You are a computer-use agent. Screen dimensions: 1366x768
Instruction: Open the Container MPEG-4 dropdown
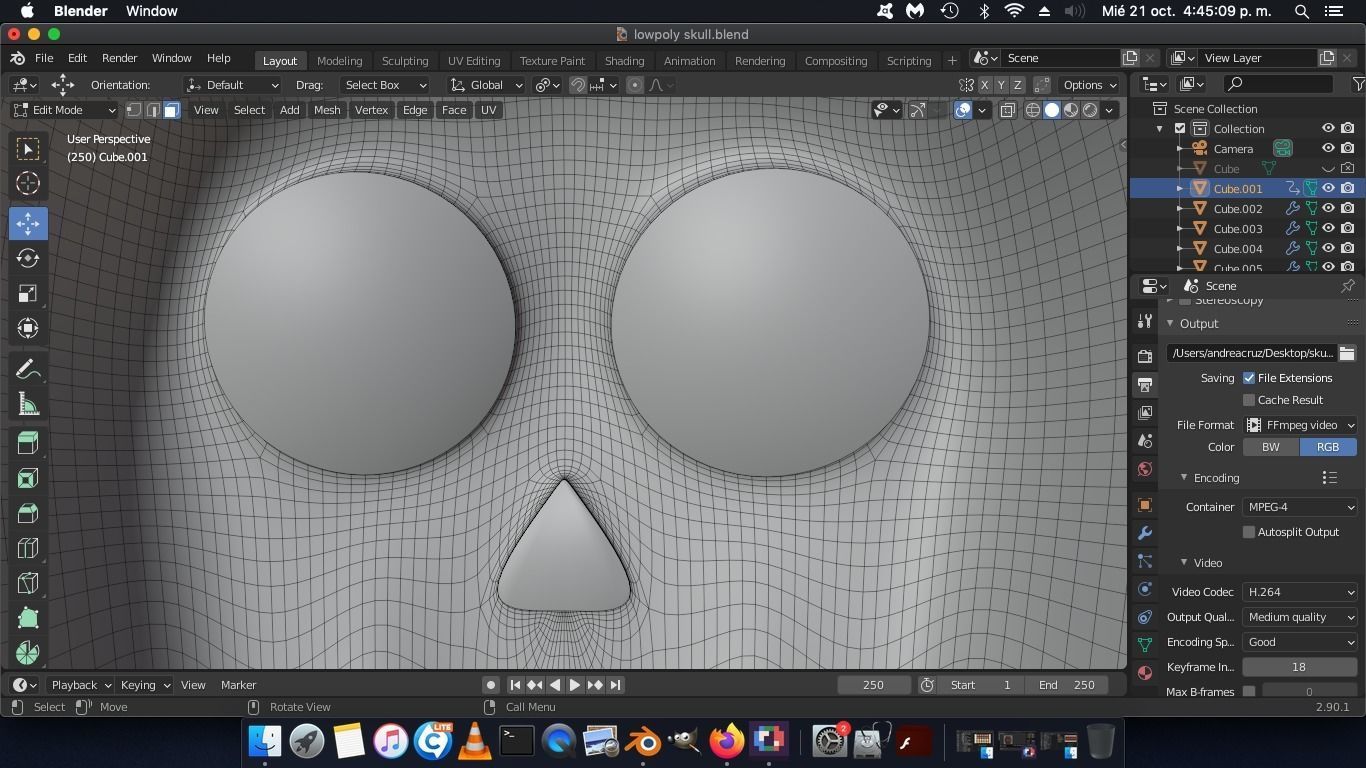tap(1300, 507)
